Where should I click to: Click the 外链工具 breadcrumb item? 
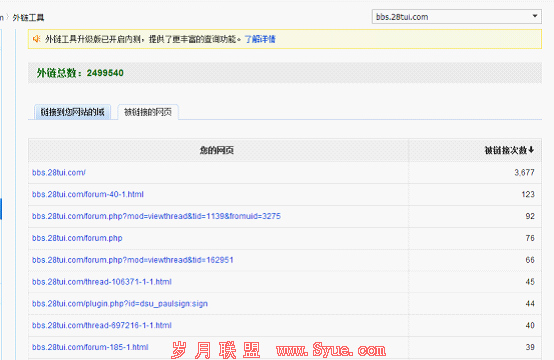tap(28, 18)
